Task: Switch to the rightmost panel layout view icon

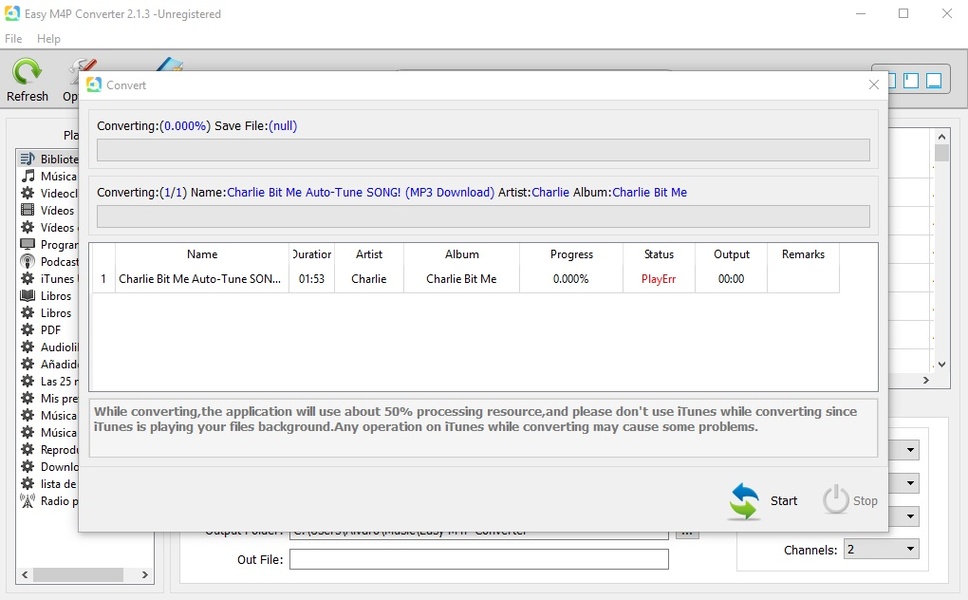Action: (x=934, y=80)
